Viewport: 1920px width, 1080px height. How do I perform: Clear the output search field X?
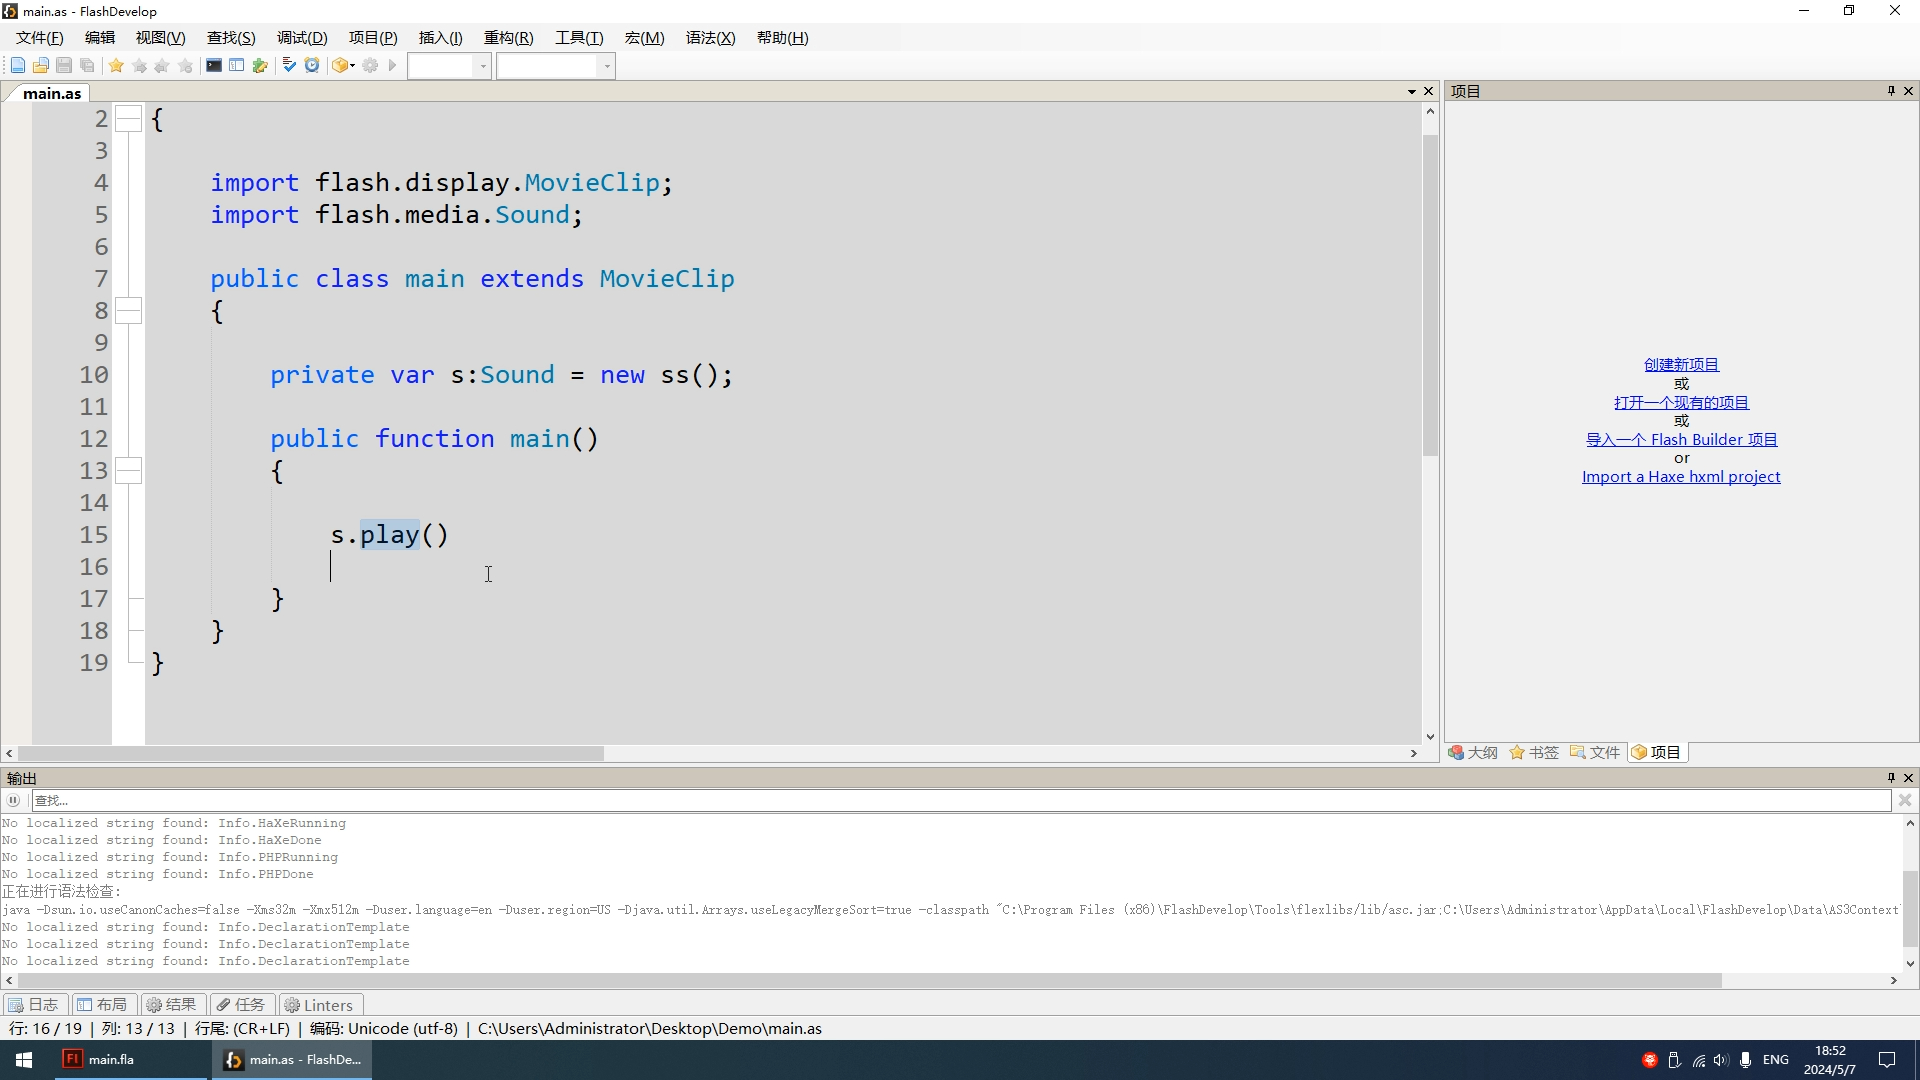pyautogui.click(x=1905, y=800)
